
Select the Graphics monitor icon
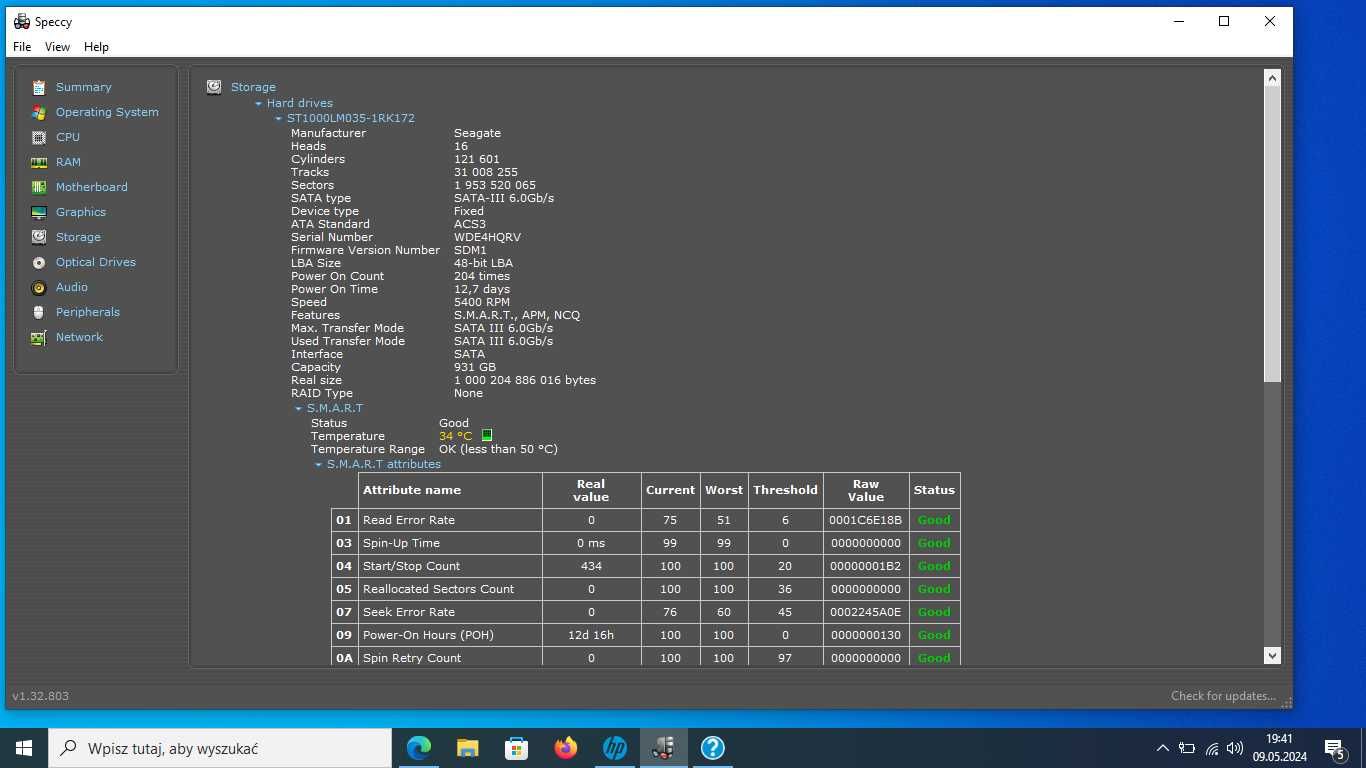[38, 212]
